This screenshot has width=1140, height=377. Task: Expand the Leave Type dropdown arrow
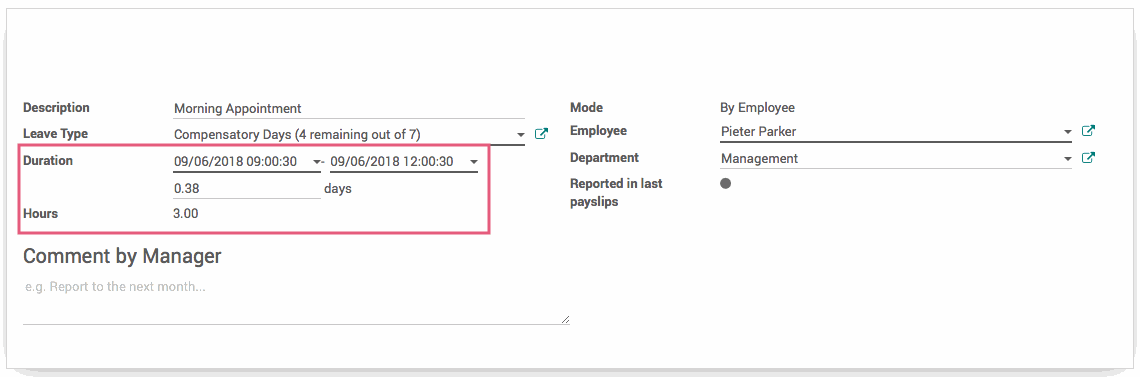tap(521, 135)
